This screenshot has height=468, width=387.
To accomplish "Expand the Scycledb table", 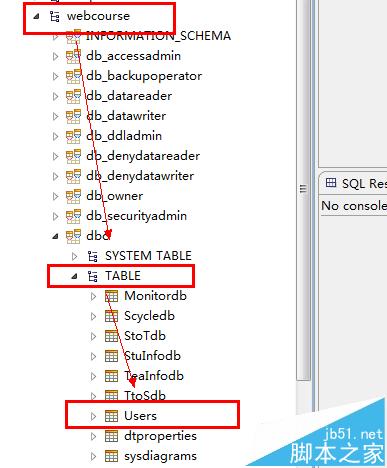I will (x=94, y=316).
